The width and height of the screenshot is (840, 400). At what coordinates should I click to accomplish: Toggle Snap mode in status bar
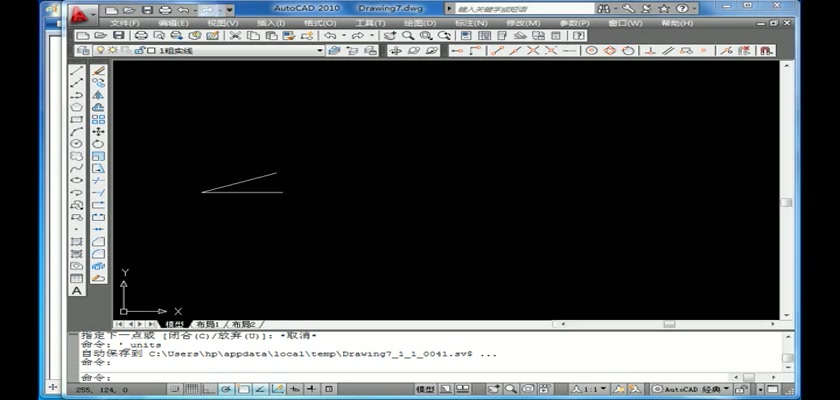click(x=174, y=389)
